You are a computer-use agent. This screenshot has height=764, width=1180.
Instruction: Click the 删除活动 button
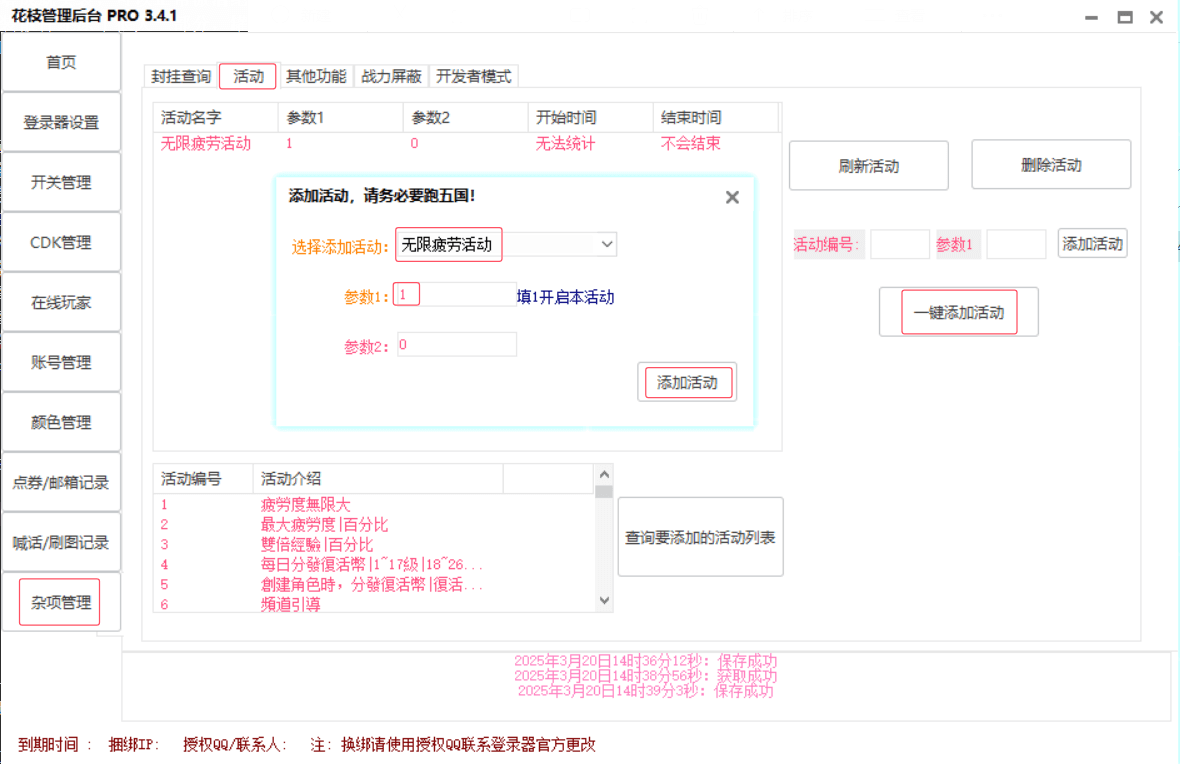[1051, 165]
